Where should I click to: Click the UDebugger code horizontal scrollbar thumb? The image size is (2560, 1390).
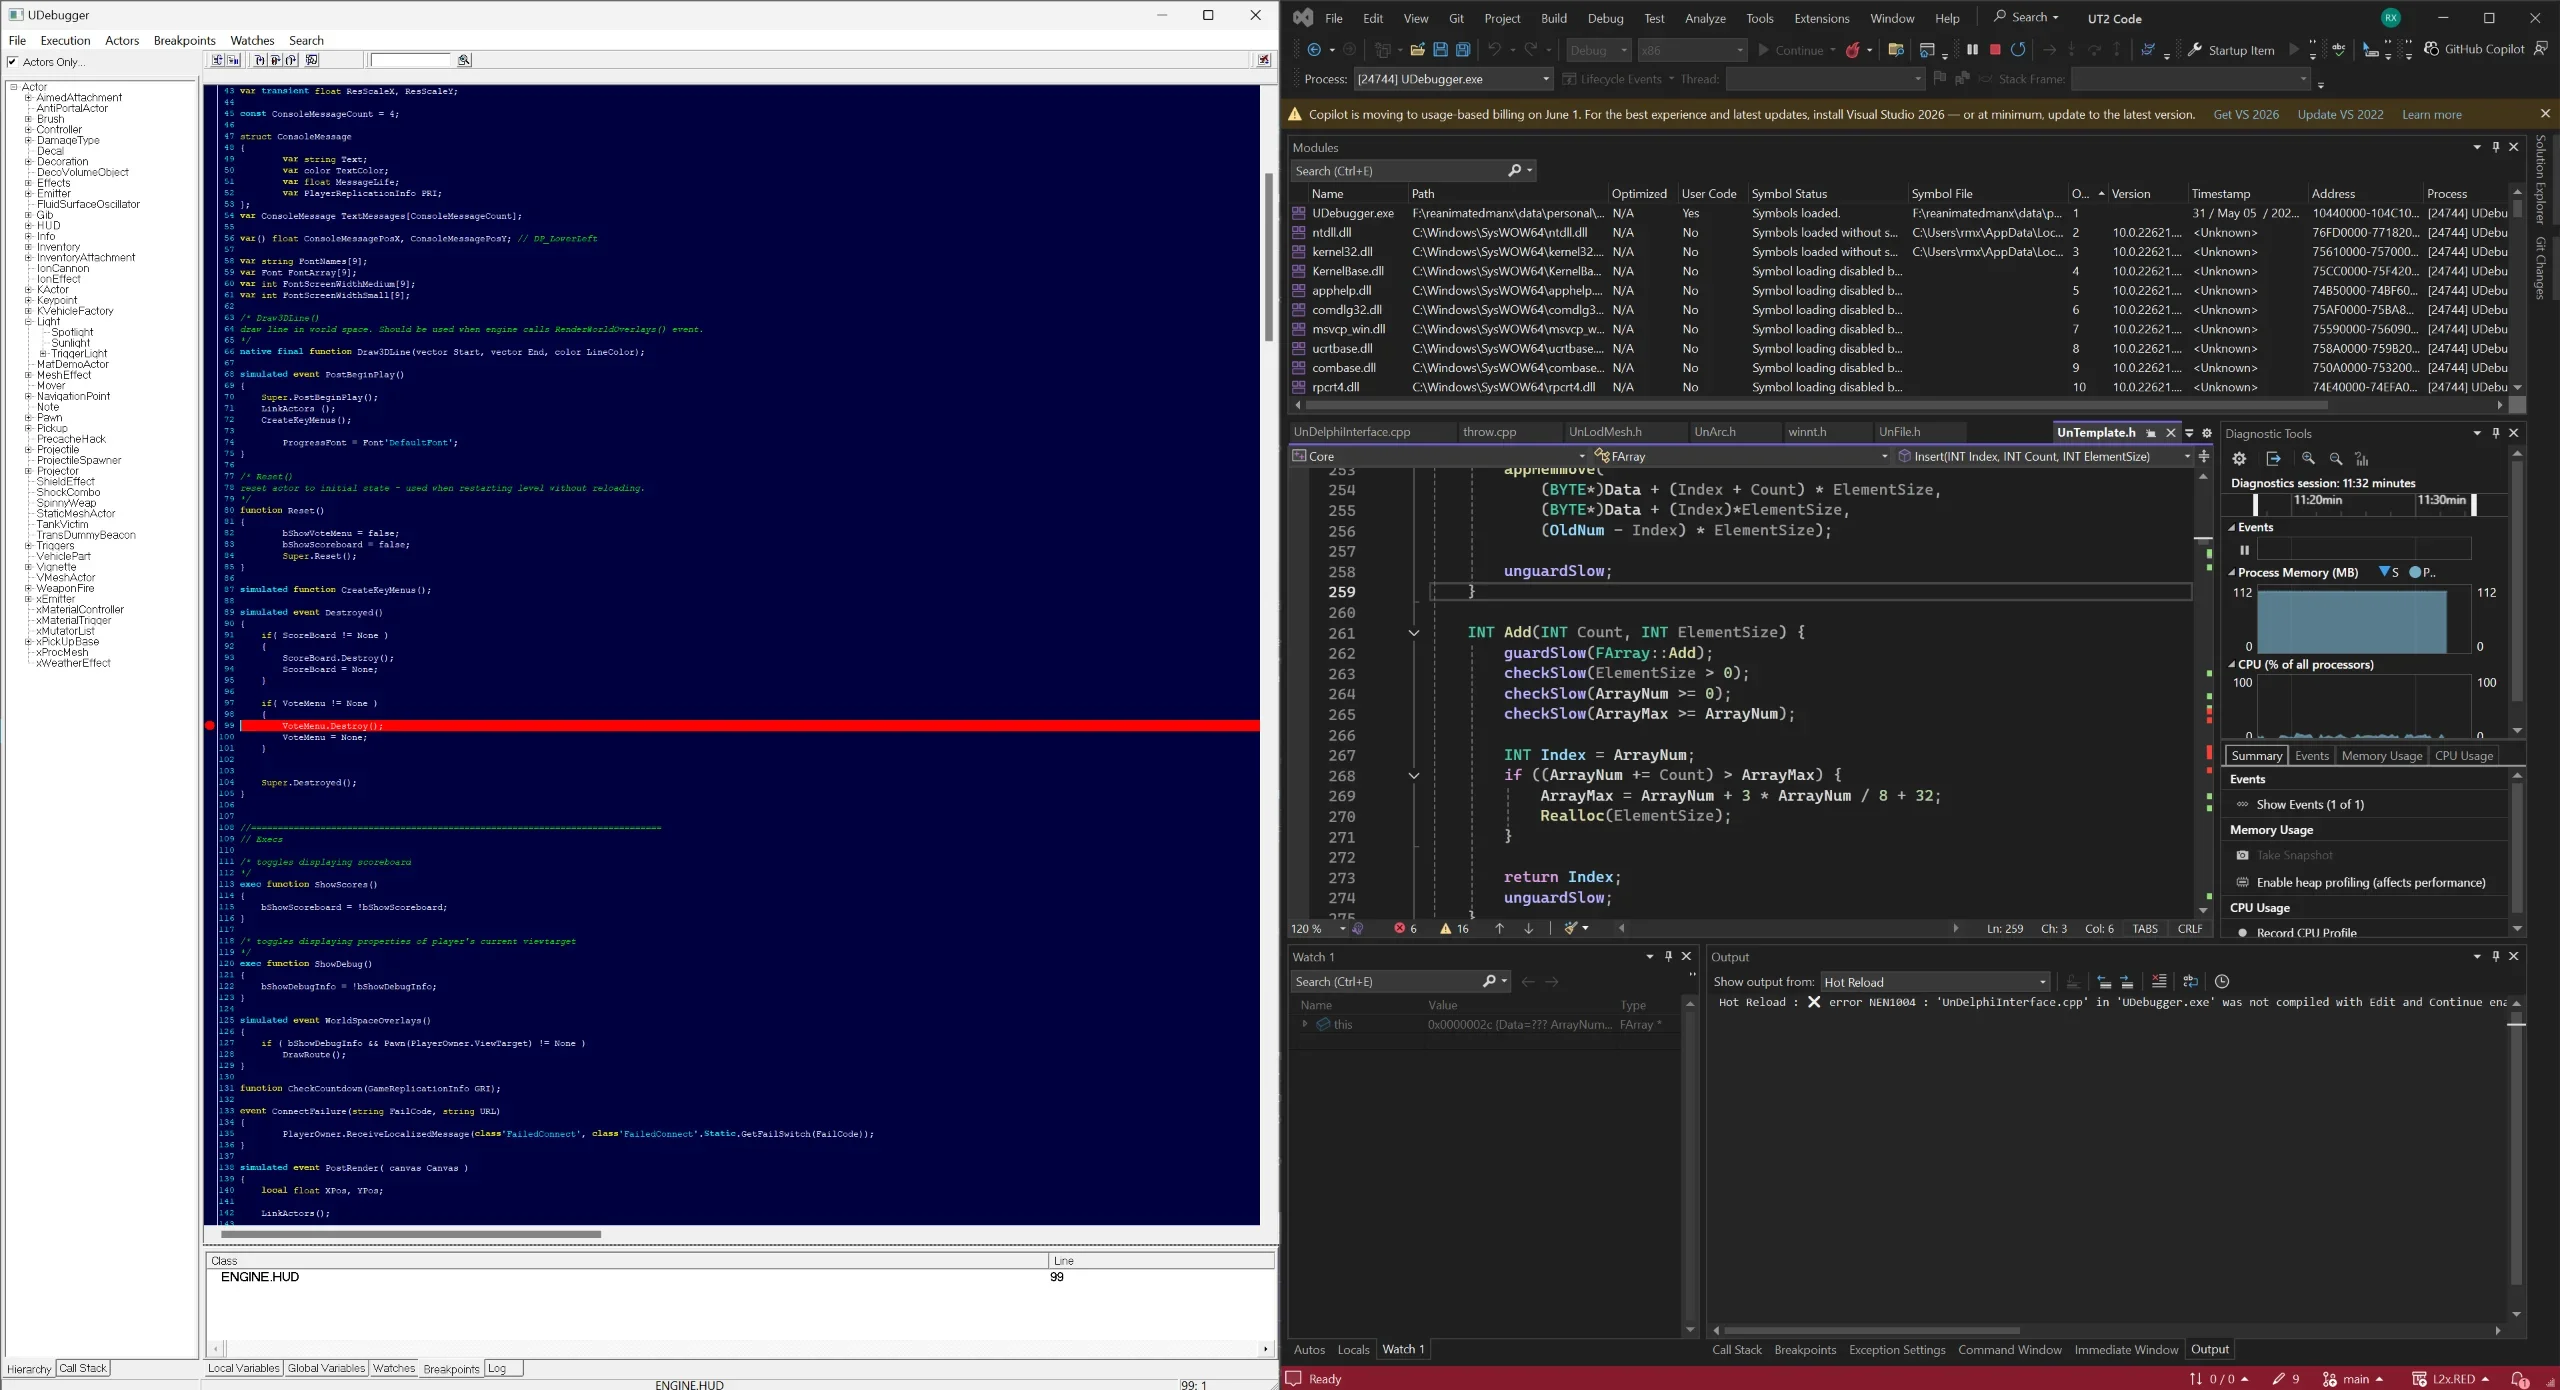click(411, 1234)
